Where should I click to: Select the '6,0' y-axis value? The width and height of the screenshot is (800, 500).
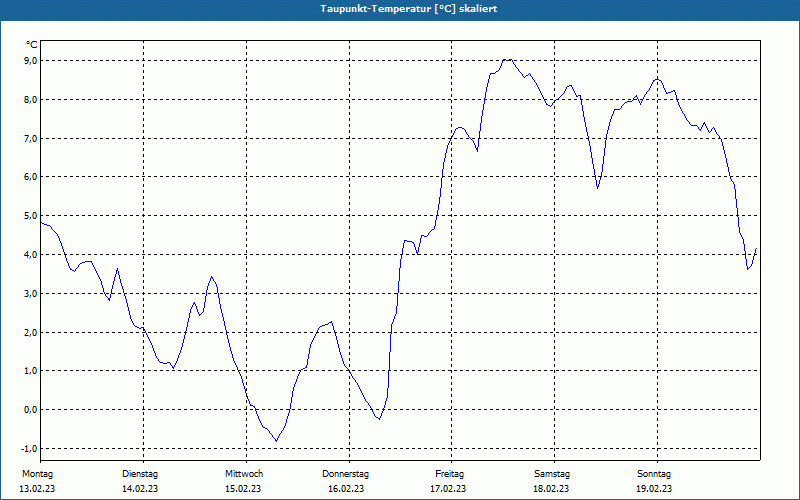tap(31, 177)
